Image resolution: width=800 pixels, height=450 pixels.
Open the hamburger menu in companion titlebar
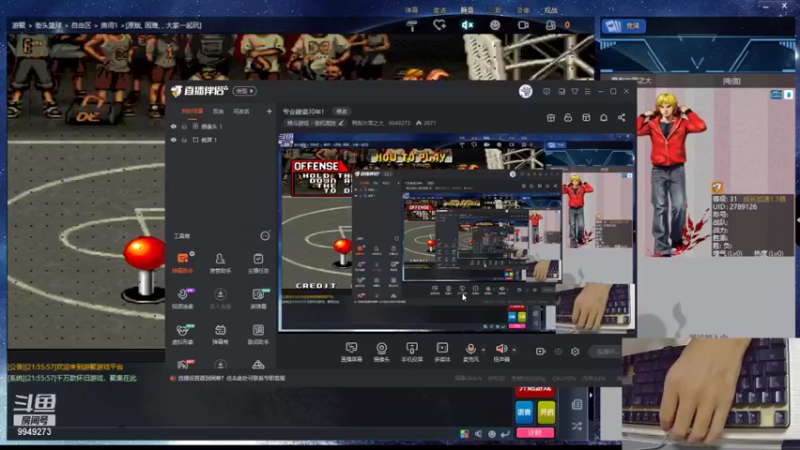(587, 91)
